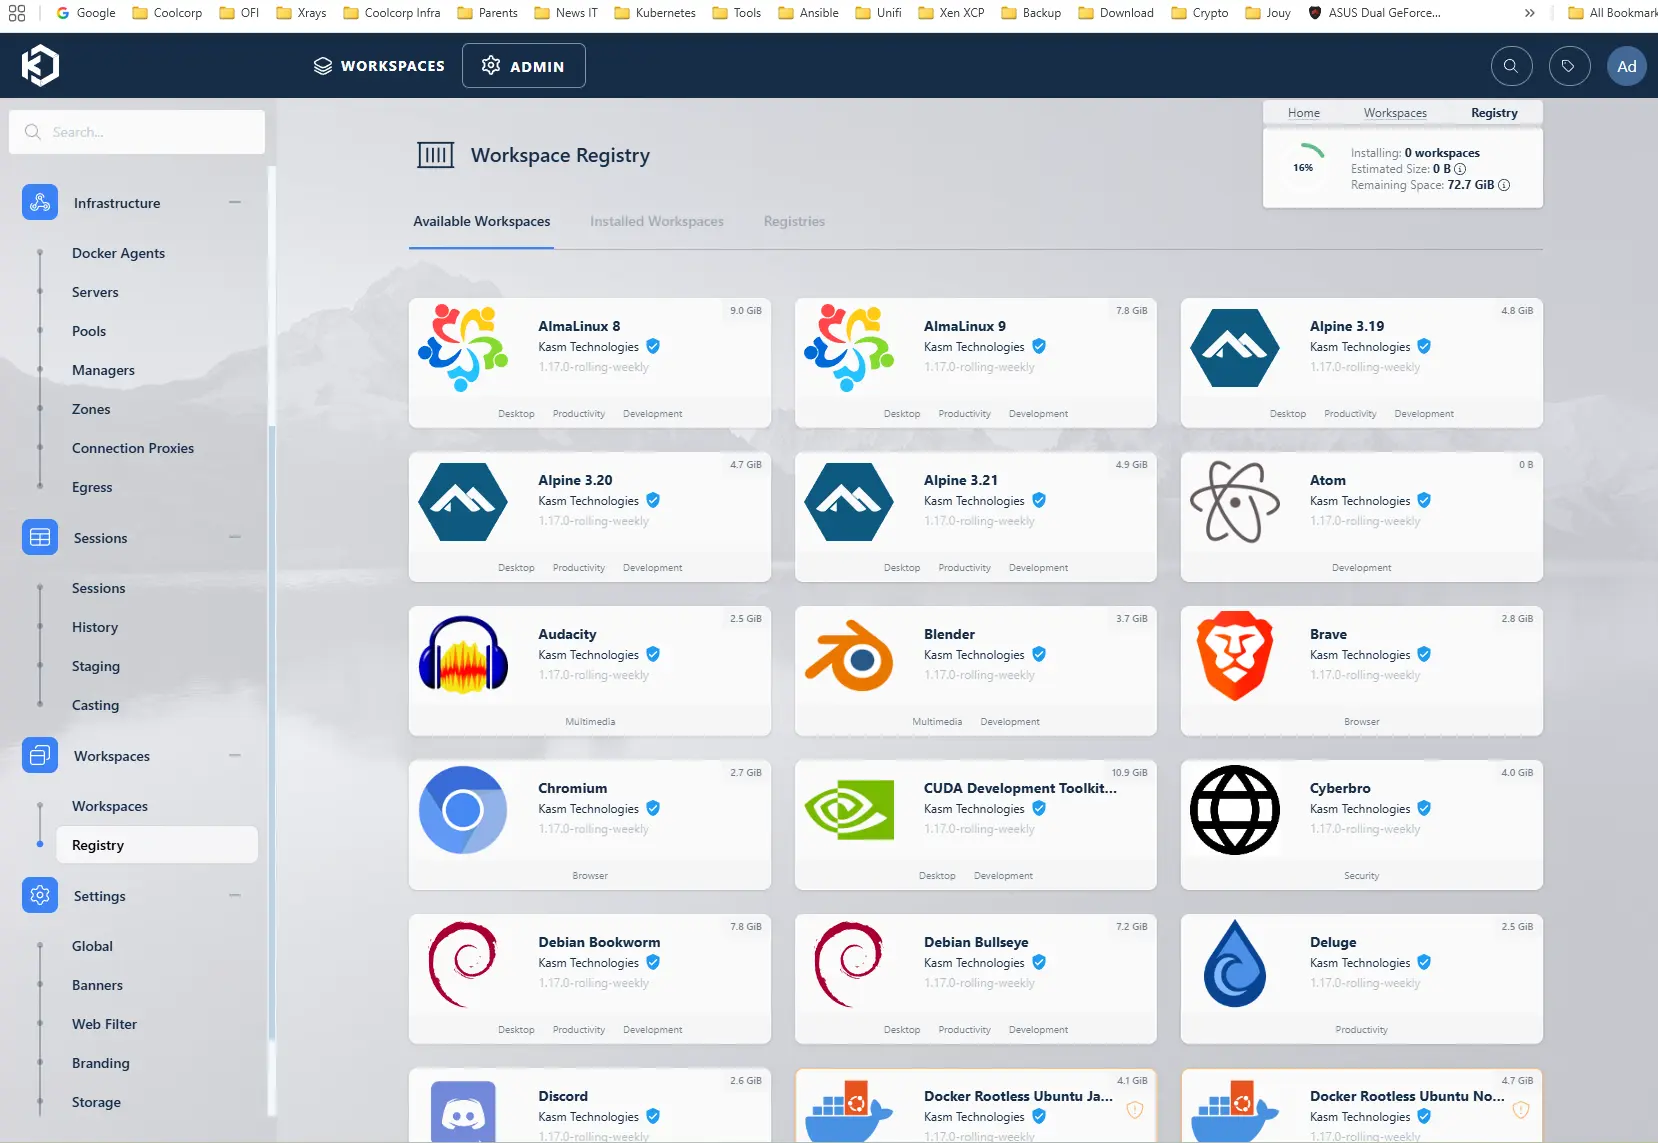Open the search icon in the top bar
This screenshot has width=1658, height=1143.
pos(1511,66)
